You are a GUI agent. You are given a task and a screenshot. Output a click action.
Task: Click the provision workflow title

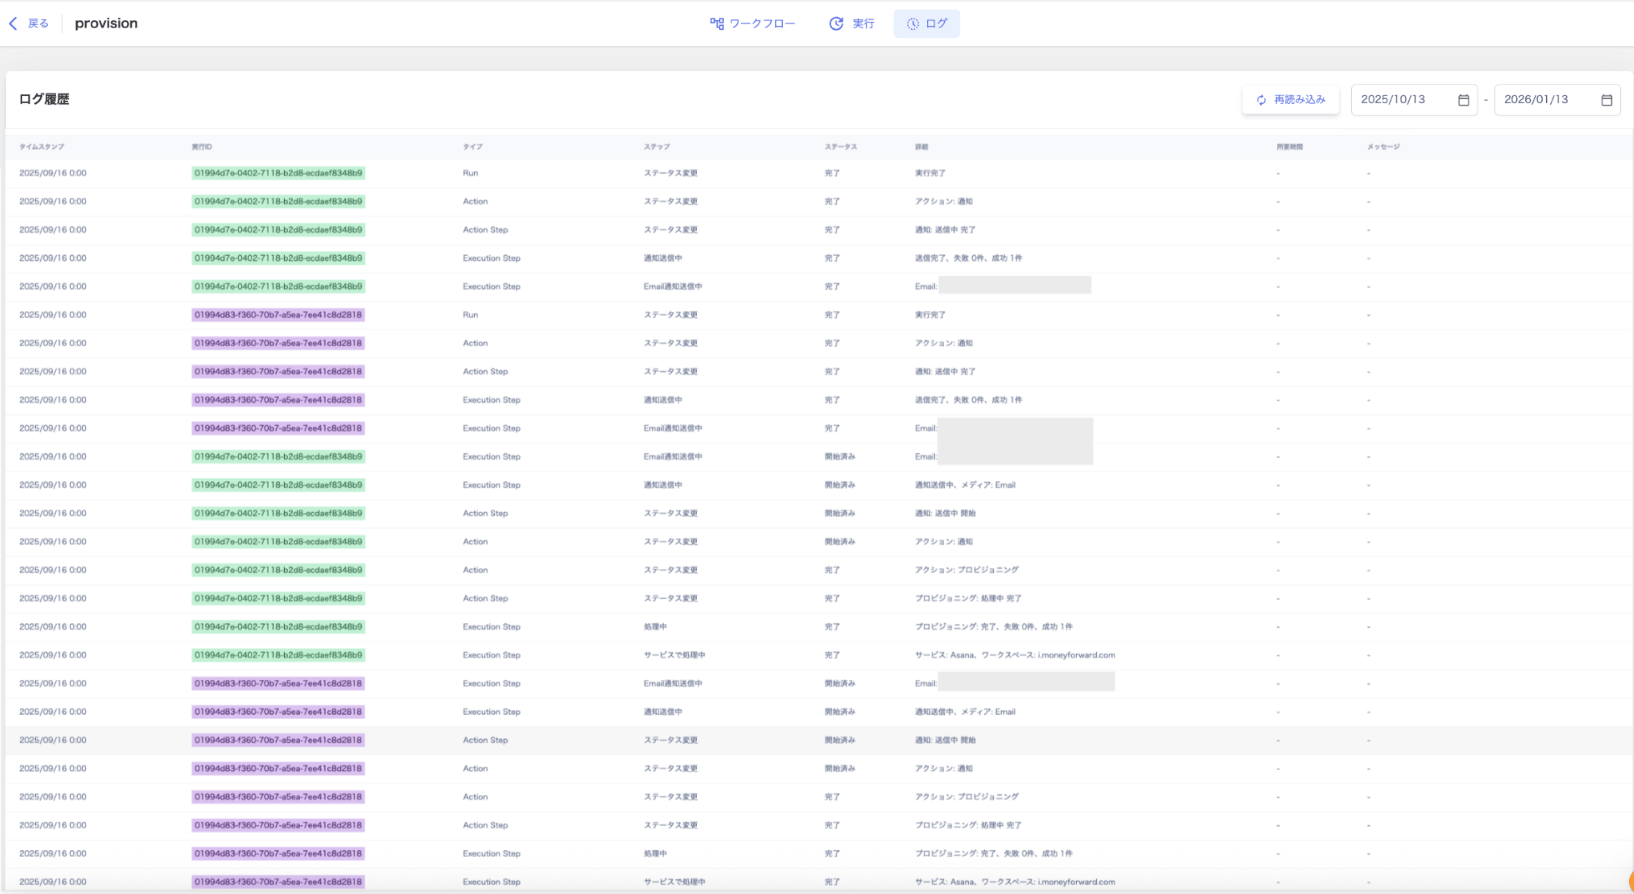pos(106,23)
